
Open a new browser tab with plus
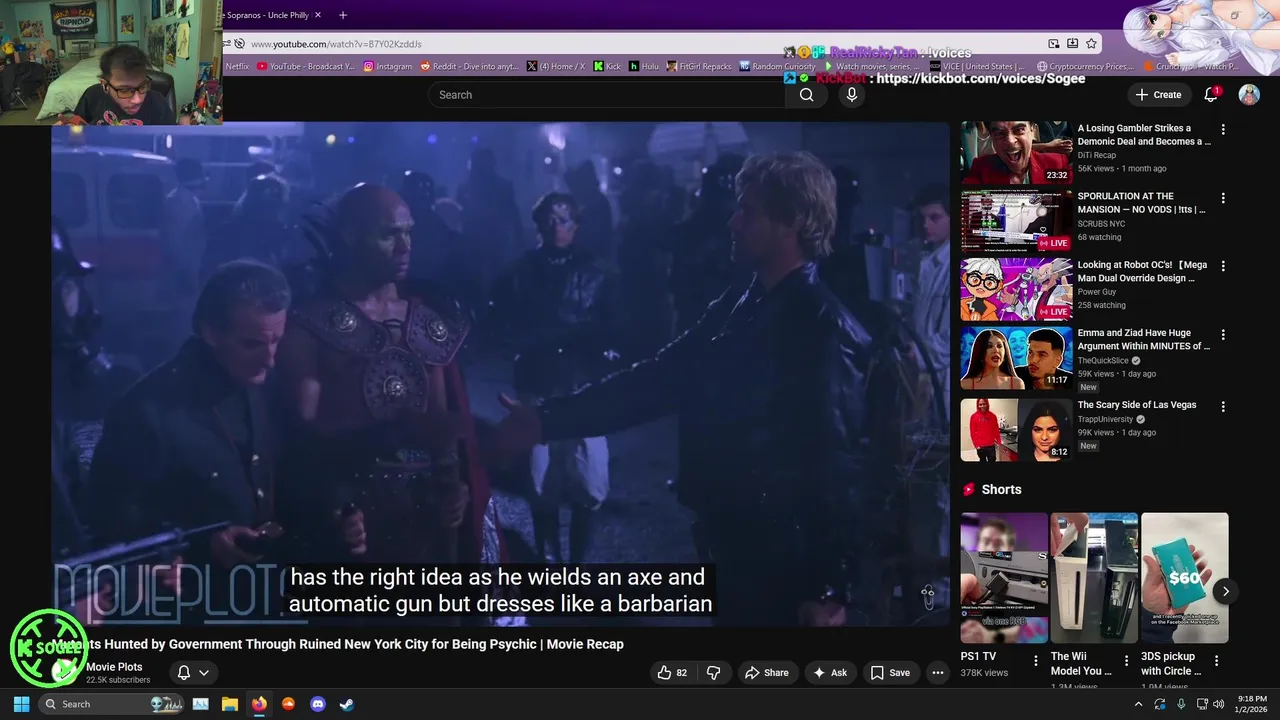point(343,15)
